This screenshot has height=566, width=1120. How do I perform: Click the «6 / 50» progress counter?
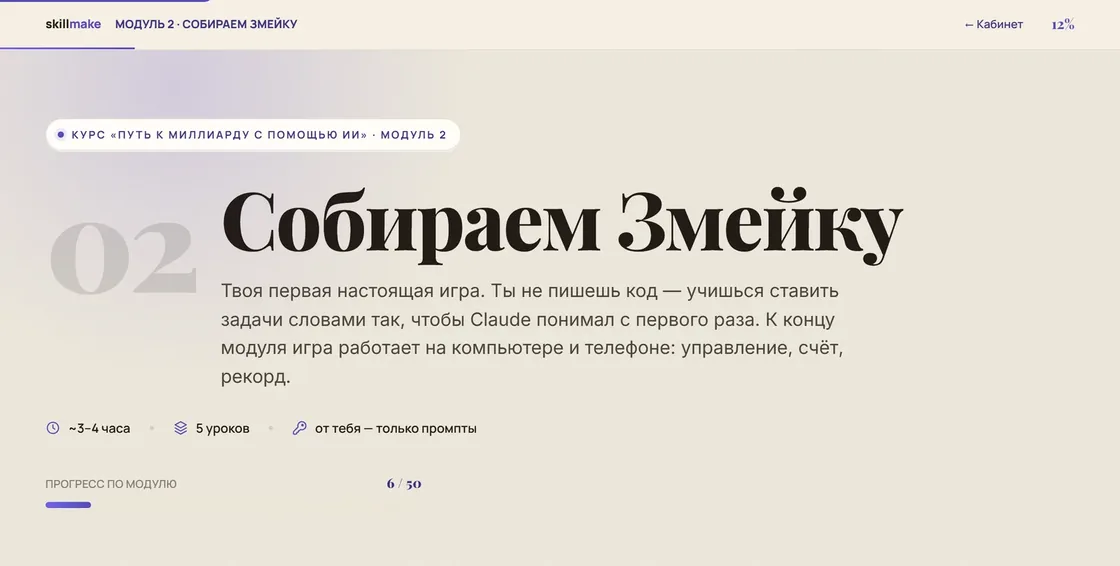click(x=404, y=484)
